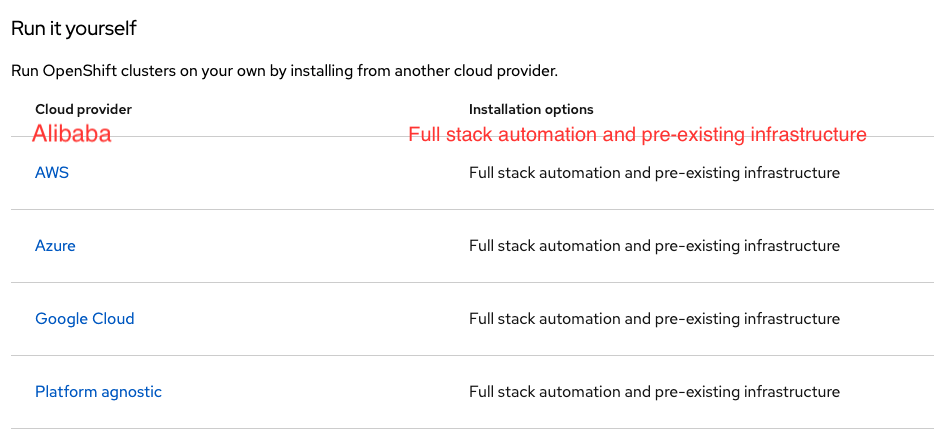Click Platform agnostic row installation options text

654,392
